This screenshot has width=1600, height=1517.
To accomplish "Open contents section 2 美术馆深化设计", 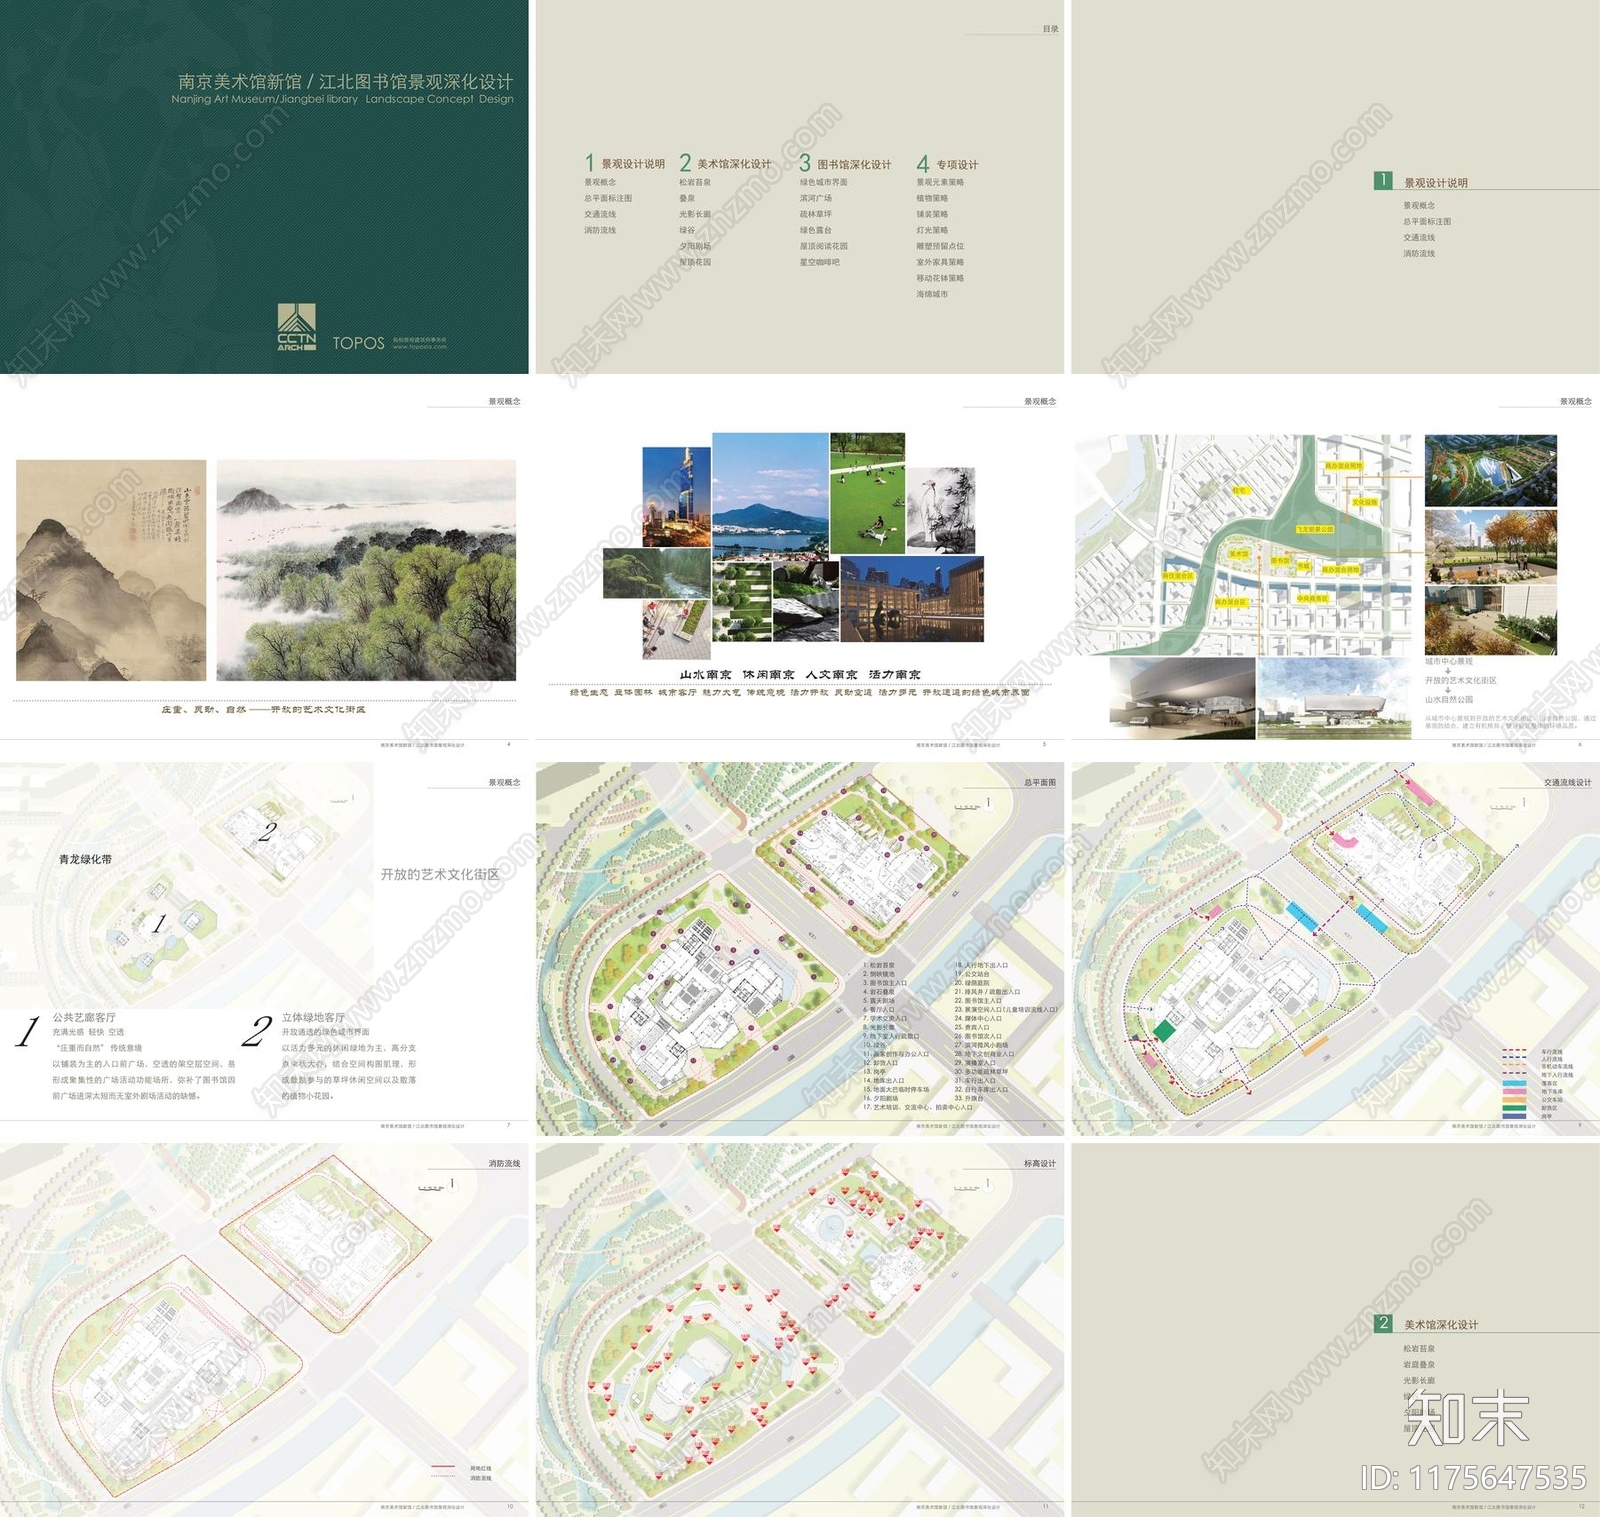I will pyautogui.click(x=725, y=163).
